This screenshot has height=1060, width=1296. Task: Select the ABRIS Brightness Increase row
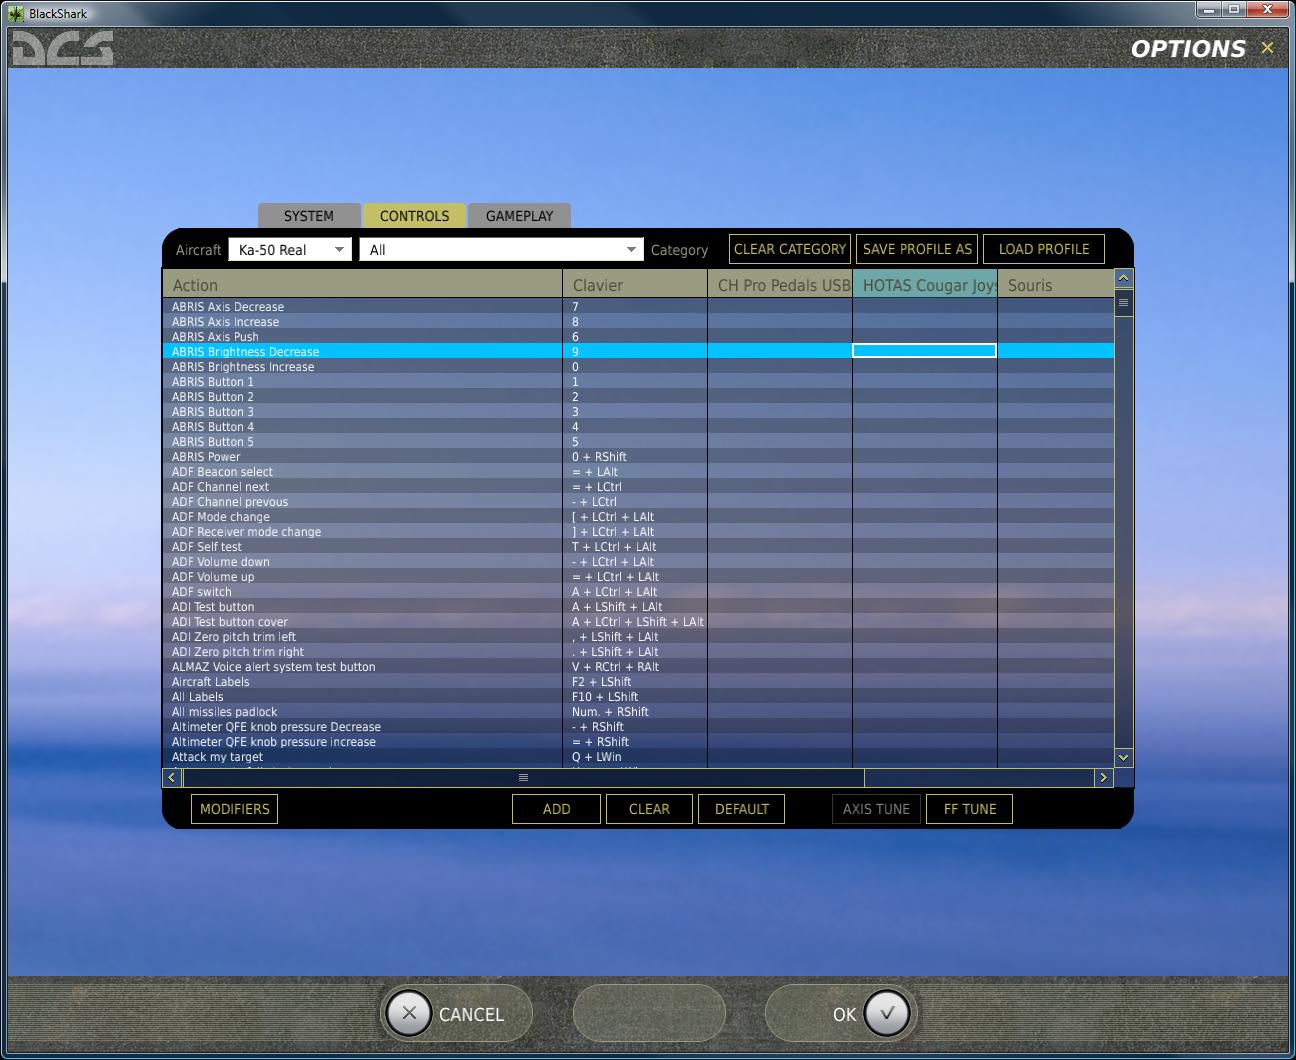[x=638, y=367]
